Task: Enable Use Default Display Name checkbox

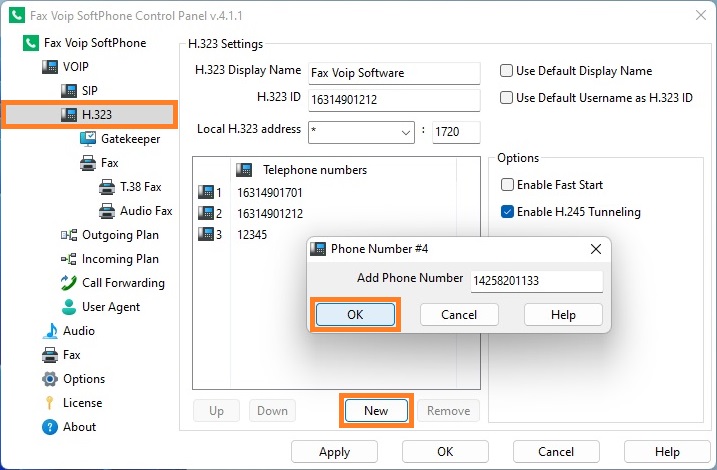Action: [x=506, y=70]
